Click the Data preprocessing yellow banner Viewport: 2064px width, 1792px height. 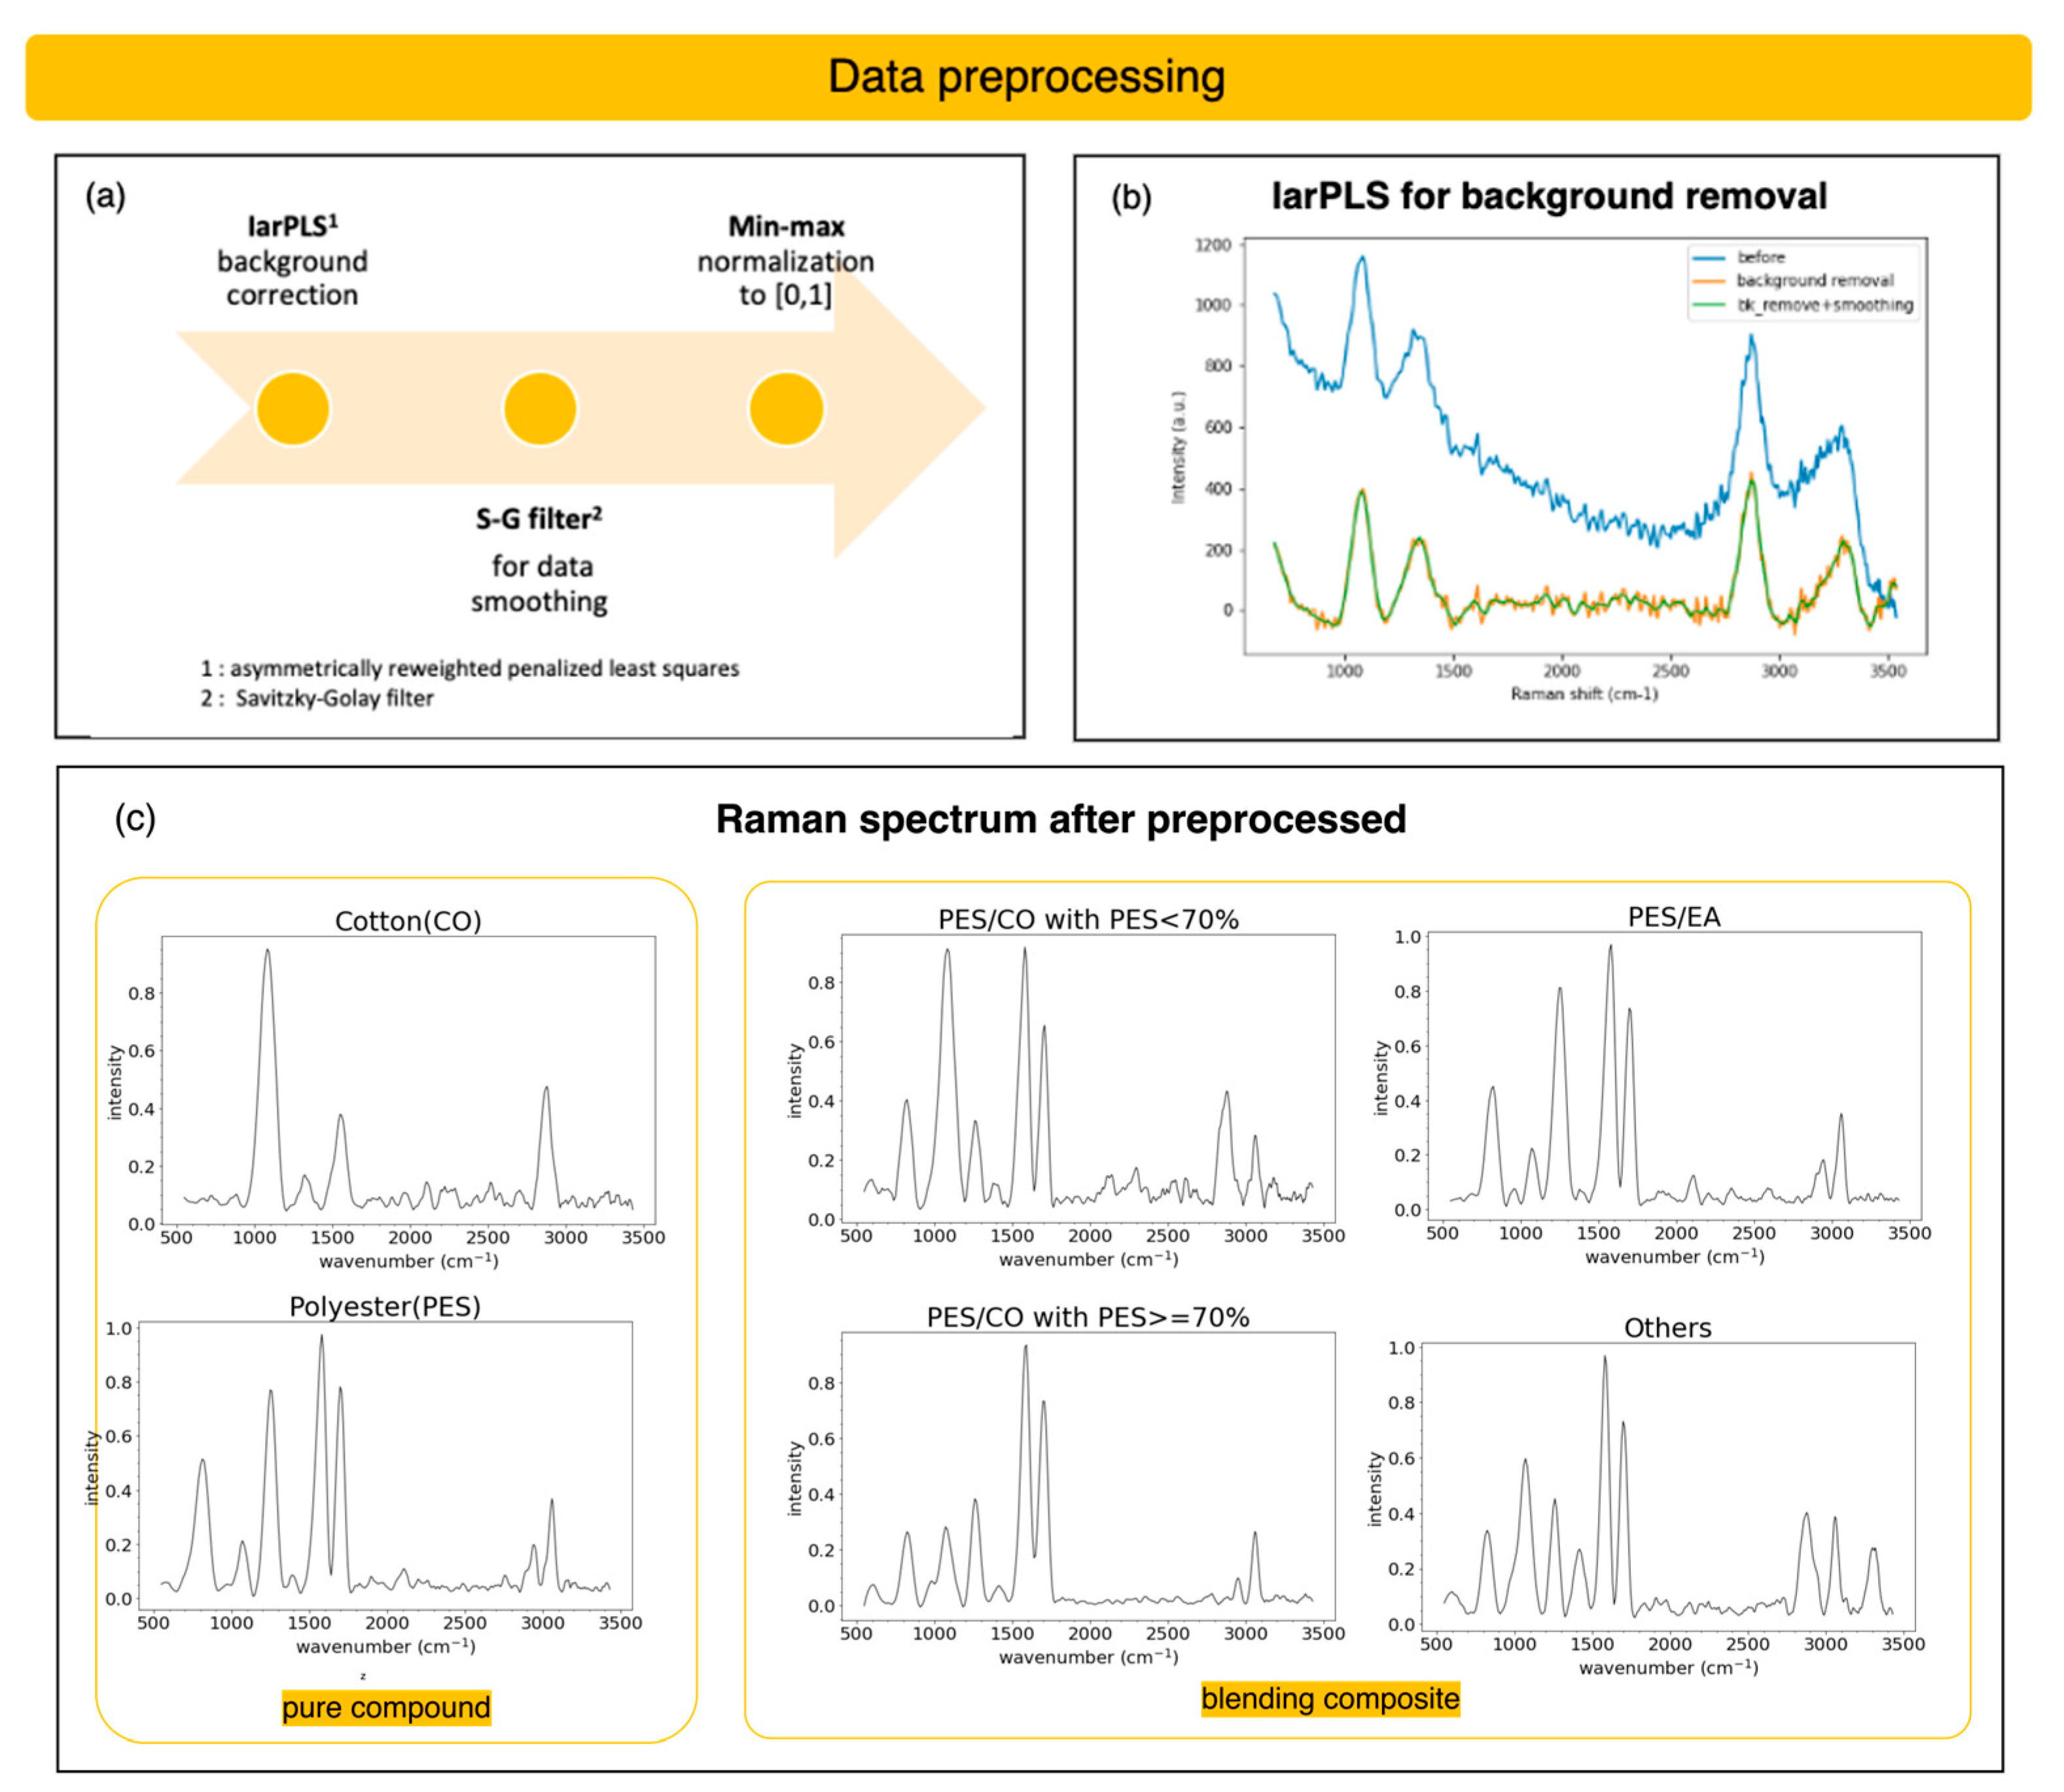1028,77
